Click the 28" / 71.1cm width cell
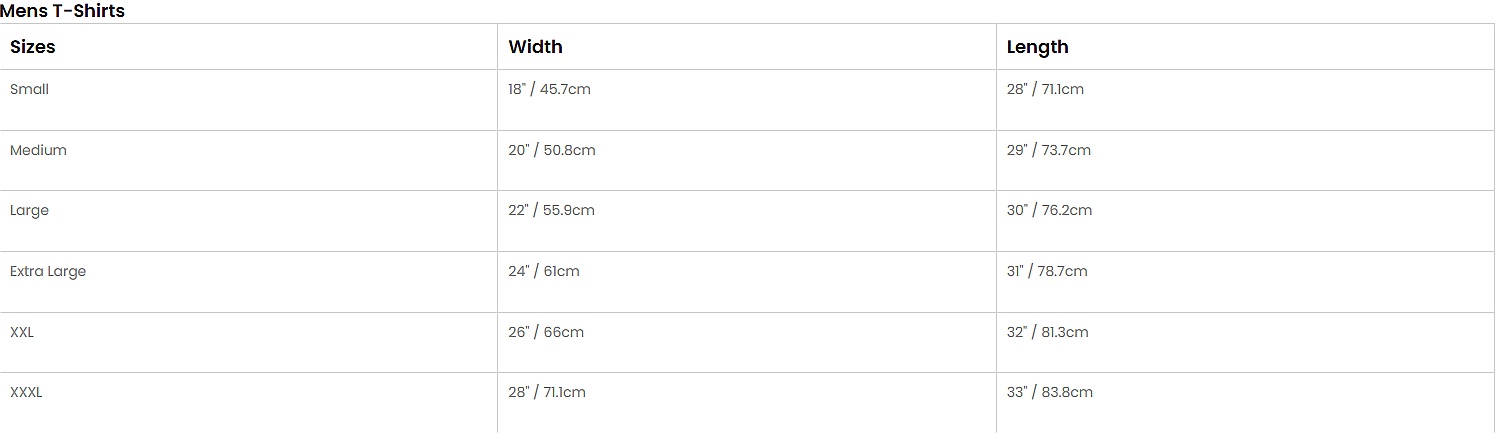The height and width of the screenshot is (433, 1496). [546, 393]
